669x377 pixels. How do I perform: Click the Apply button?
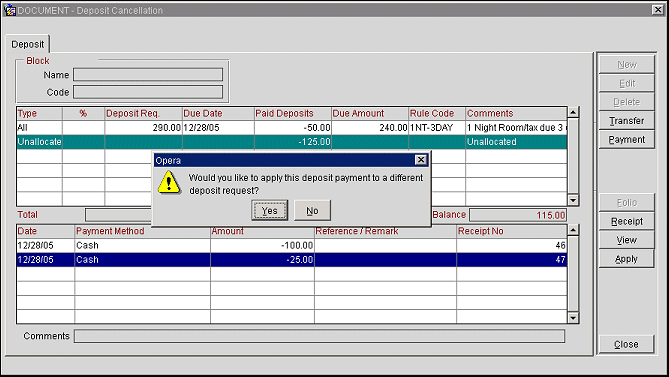(x=626, y=259)
